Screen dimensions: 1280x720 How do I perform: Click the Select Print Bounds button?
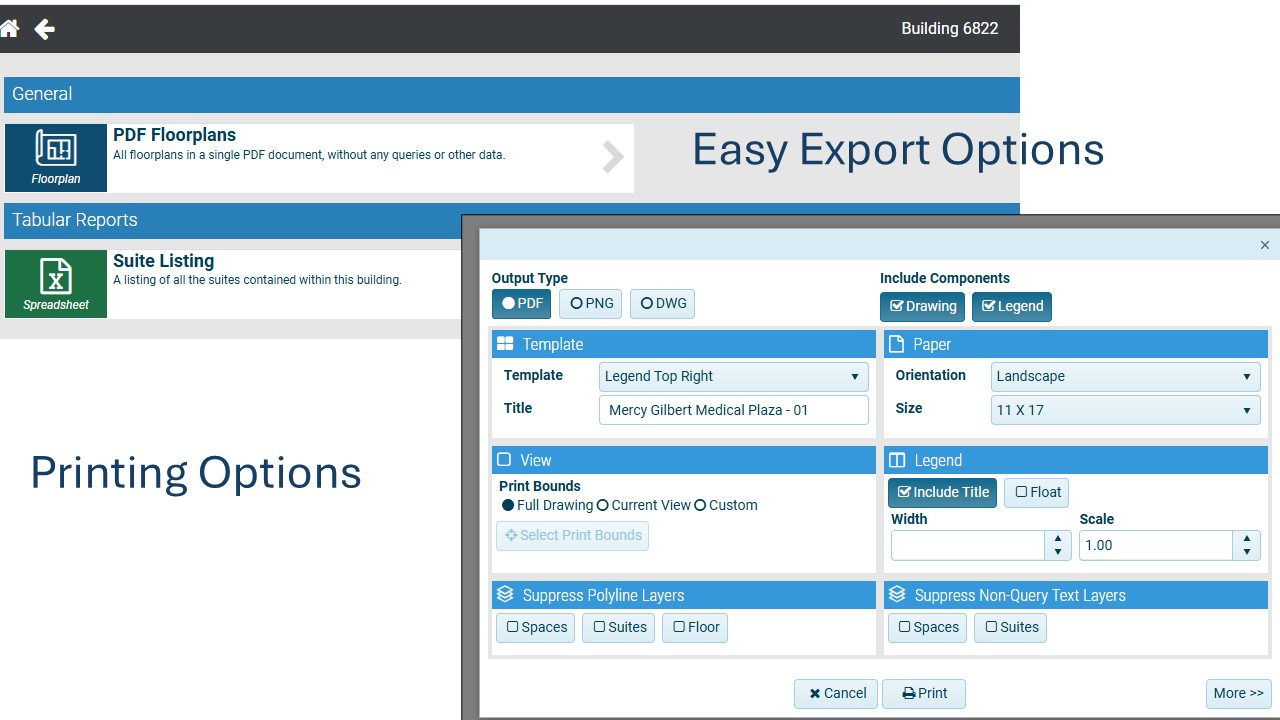pos(572,536)
